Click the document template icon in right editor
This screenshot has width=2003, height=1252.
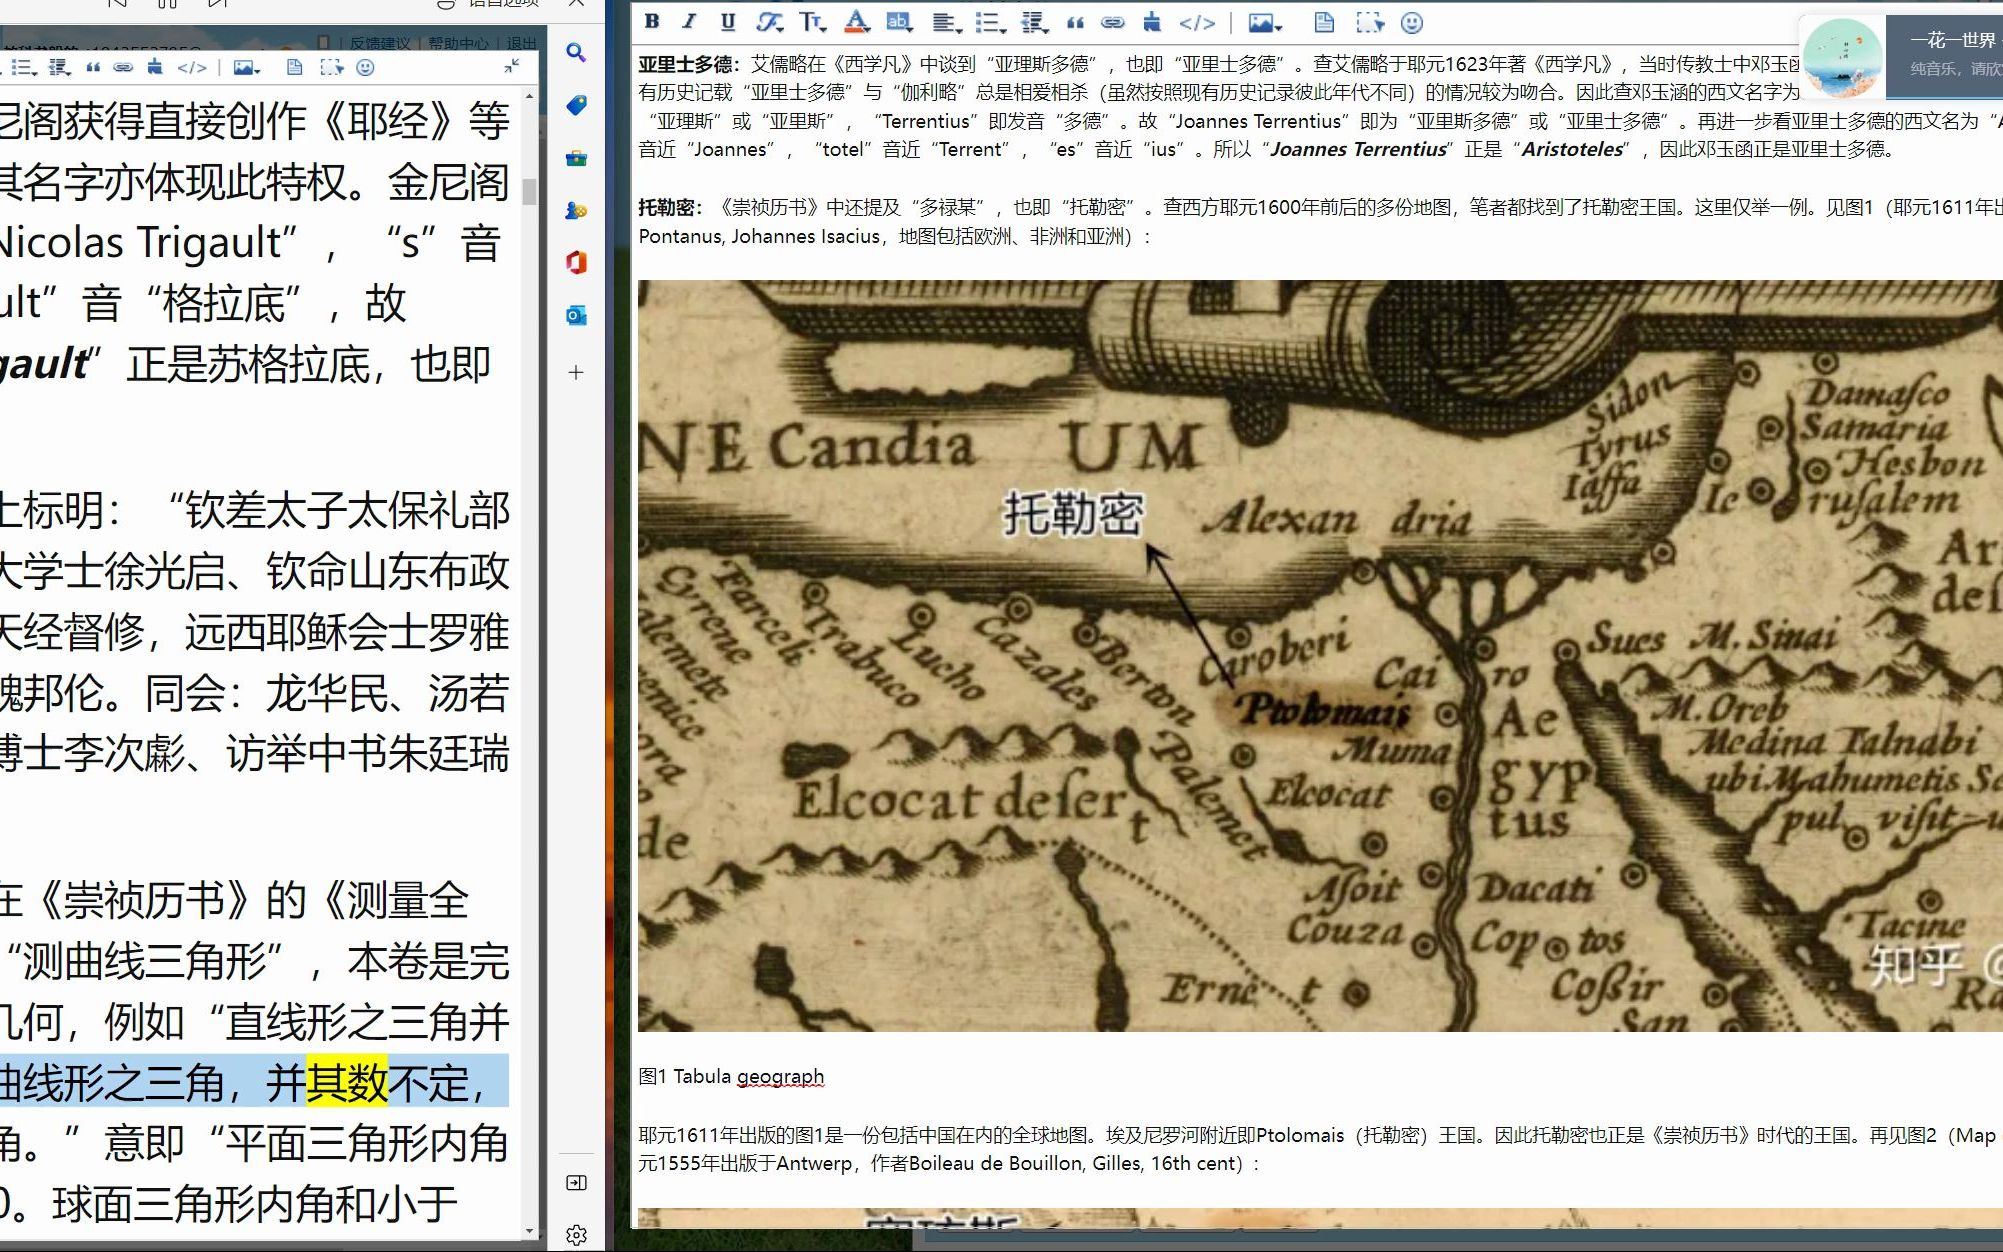click(1324, 22)
